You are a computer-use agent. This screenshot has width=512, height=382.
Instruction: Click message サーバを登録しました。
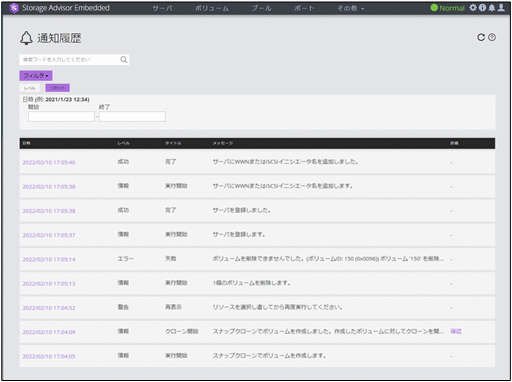(242, 210)
